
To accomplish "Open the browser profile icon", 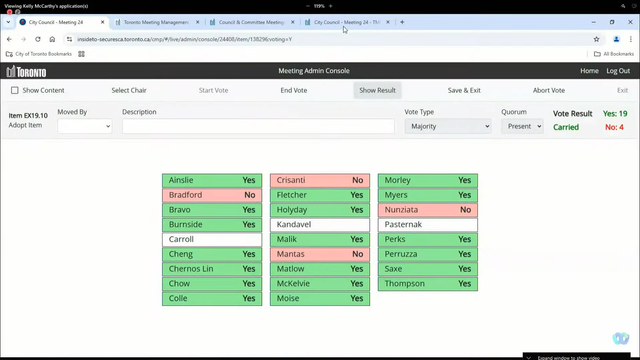I will click(616, 39).
